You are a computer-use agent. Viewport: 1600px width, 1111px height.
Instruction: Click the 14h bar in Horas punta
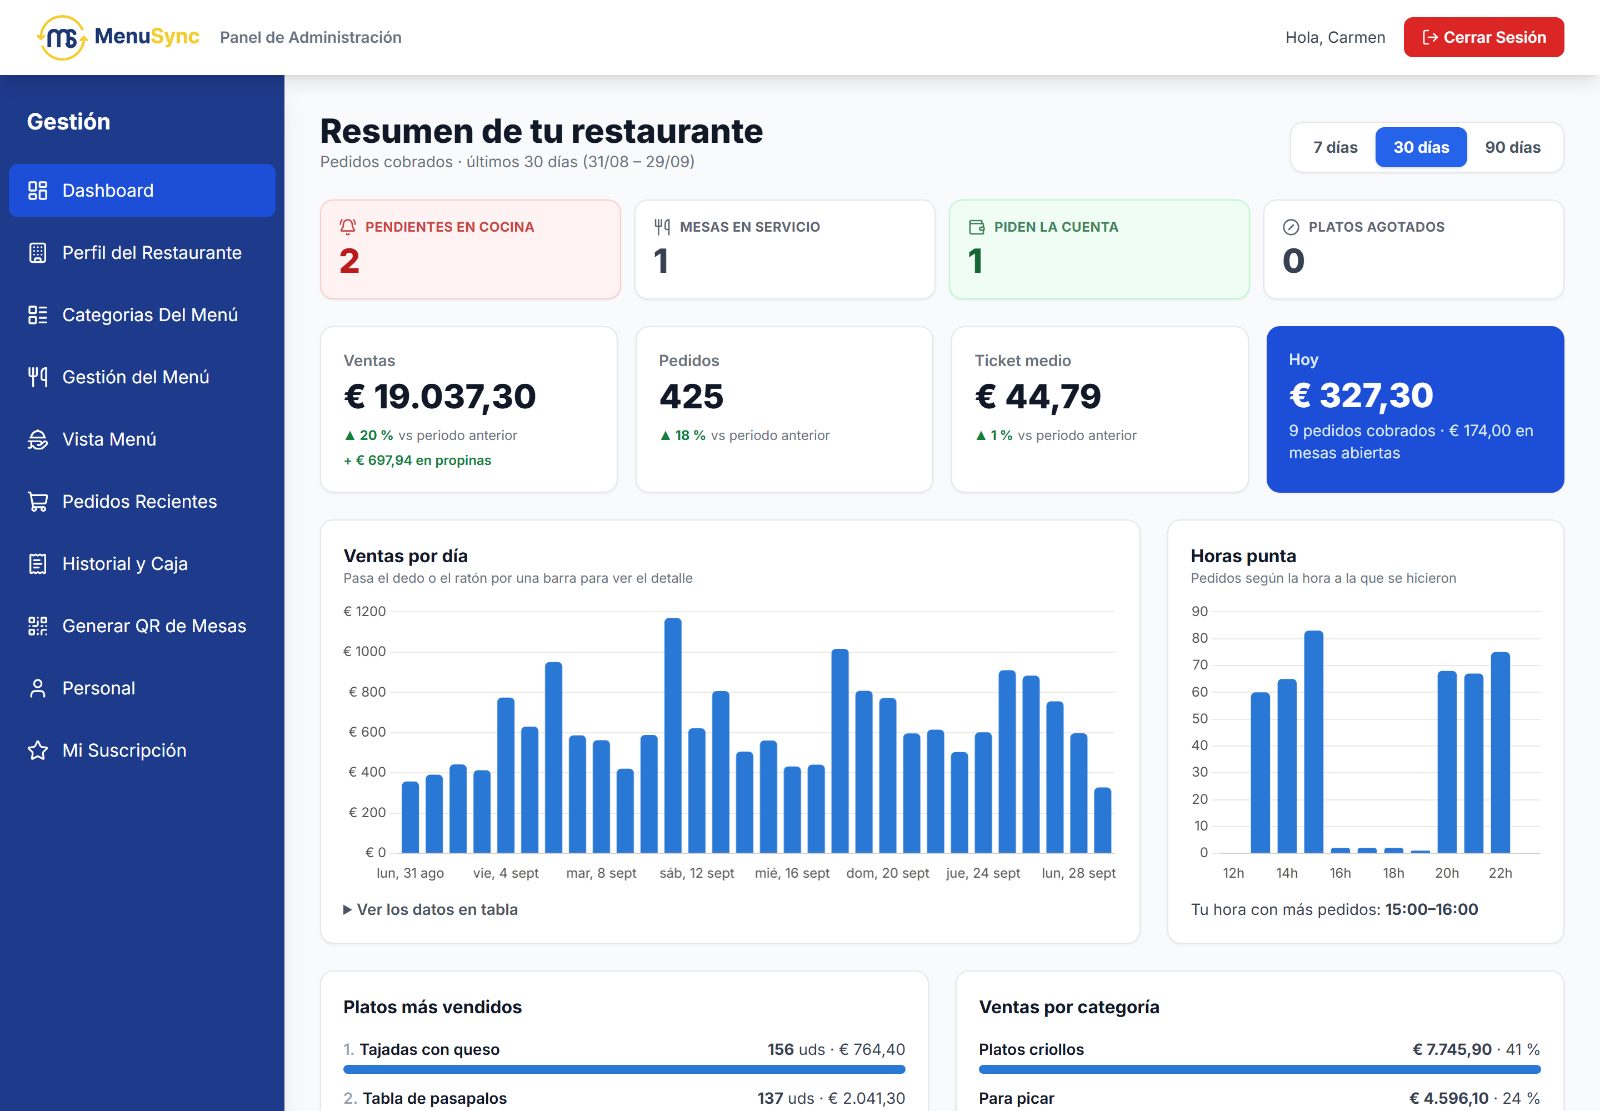[1287, 766]
